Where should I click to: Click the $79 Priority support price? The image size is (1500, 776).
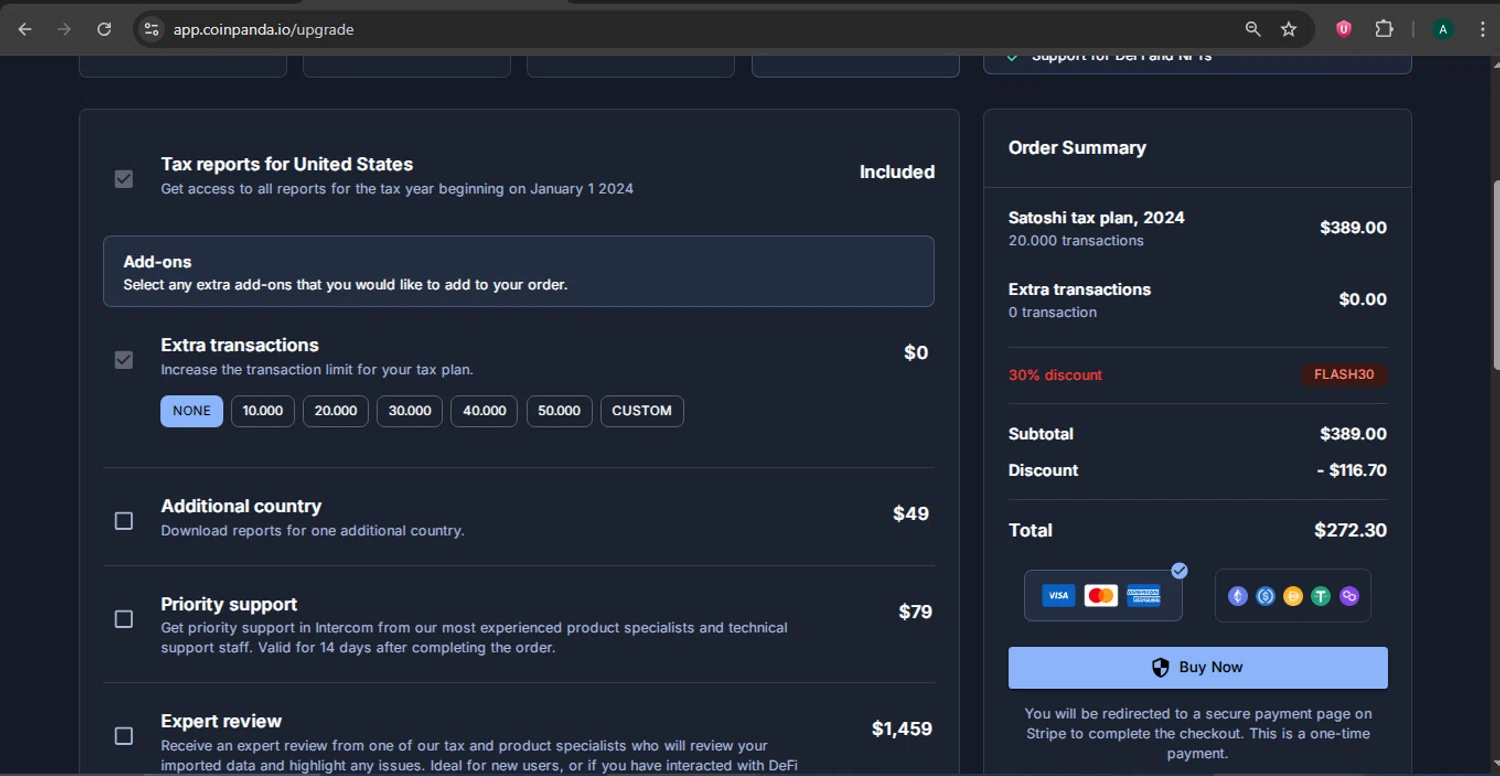(x=915, y=612)
